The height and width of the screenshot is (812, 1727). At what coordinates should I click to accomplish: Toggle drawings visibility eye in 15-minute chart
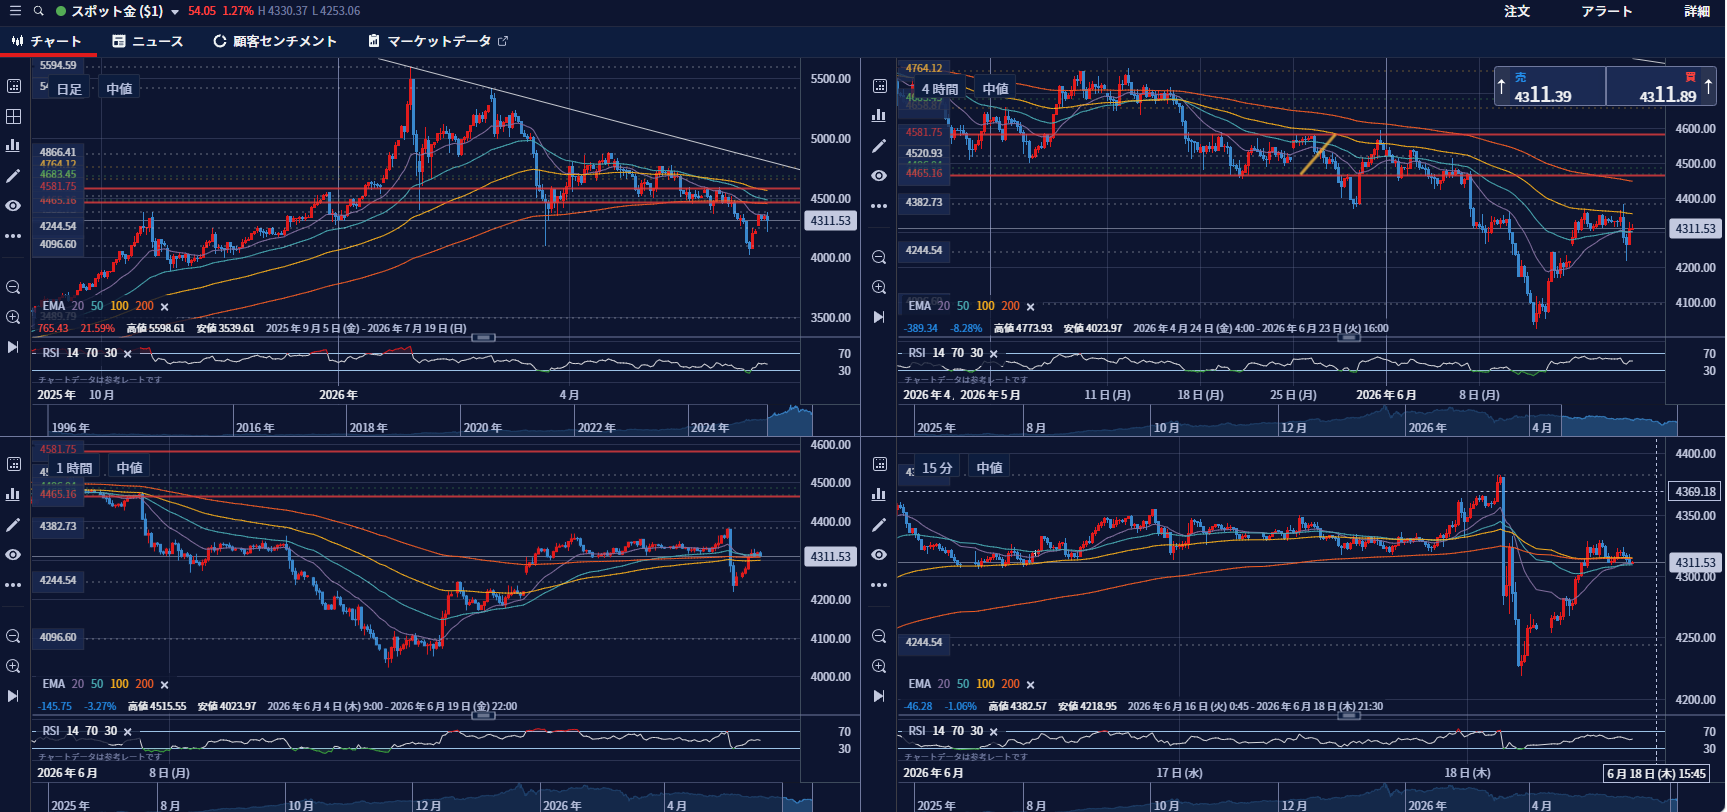[x=879, y=555]
